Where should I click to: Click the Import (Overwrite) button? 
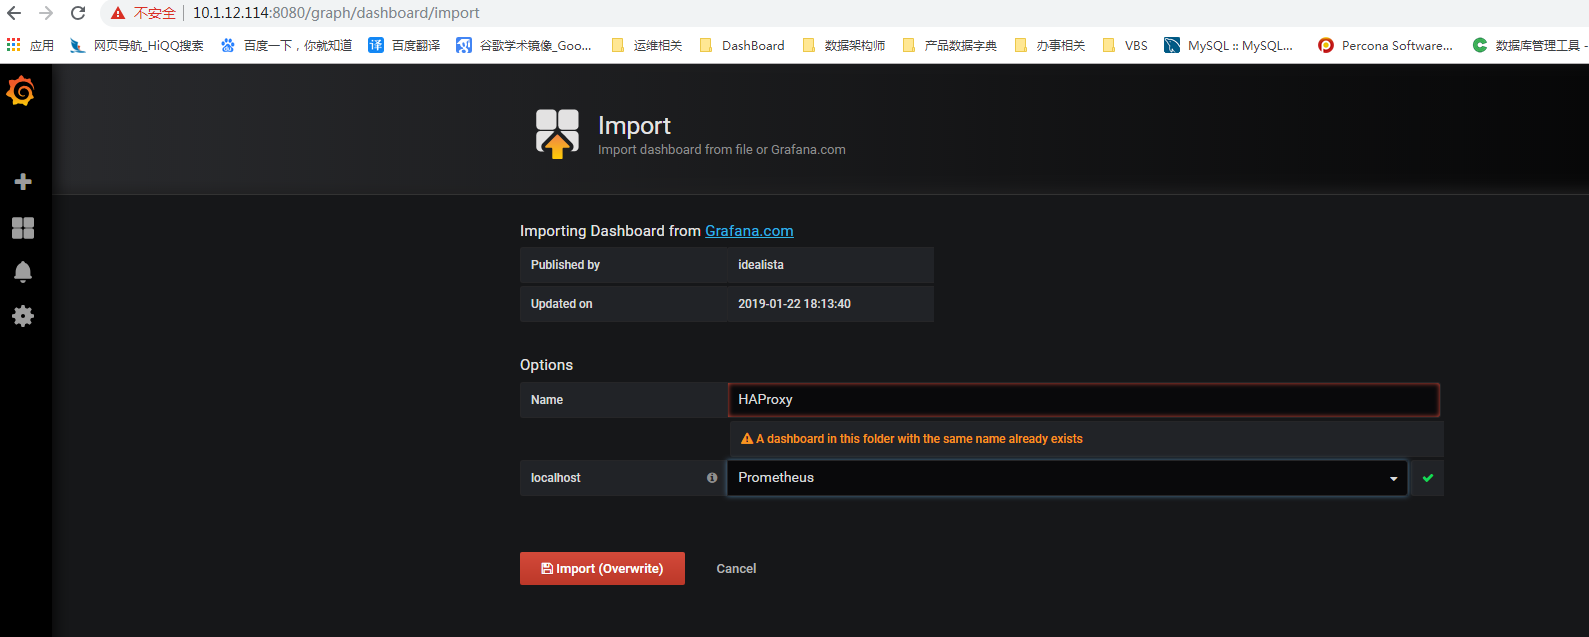click(602, 568)
